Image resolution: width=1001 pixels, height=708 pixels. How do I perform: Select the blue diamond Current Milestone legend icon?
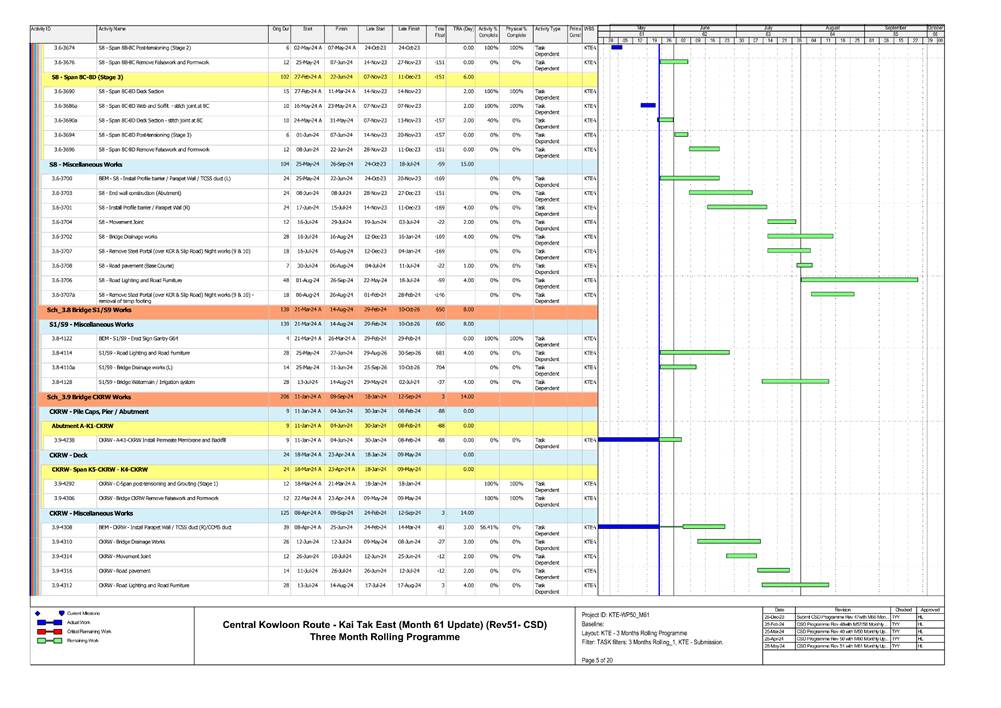(38, 613)
